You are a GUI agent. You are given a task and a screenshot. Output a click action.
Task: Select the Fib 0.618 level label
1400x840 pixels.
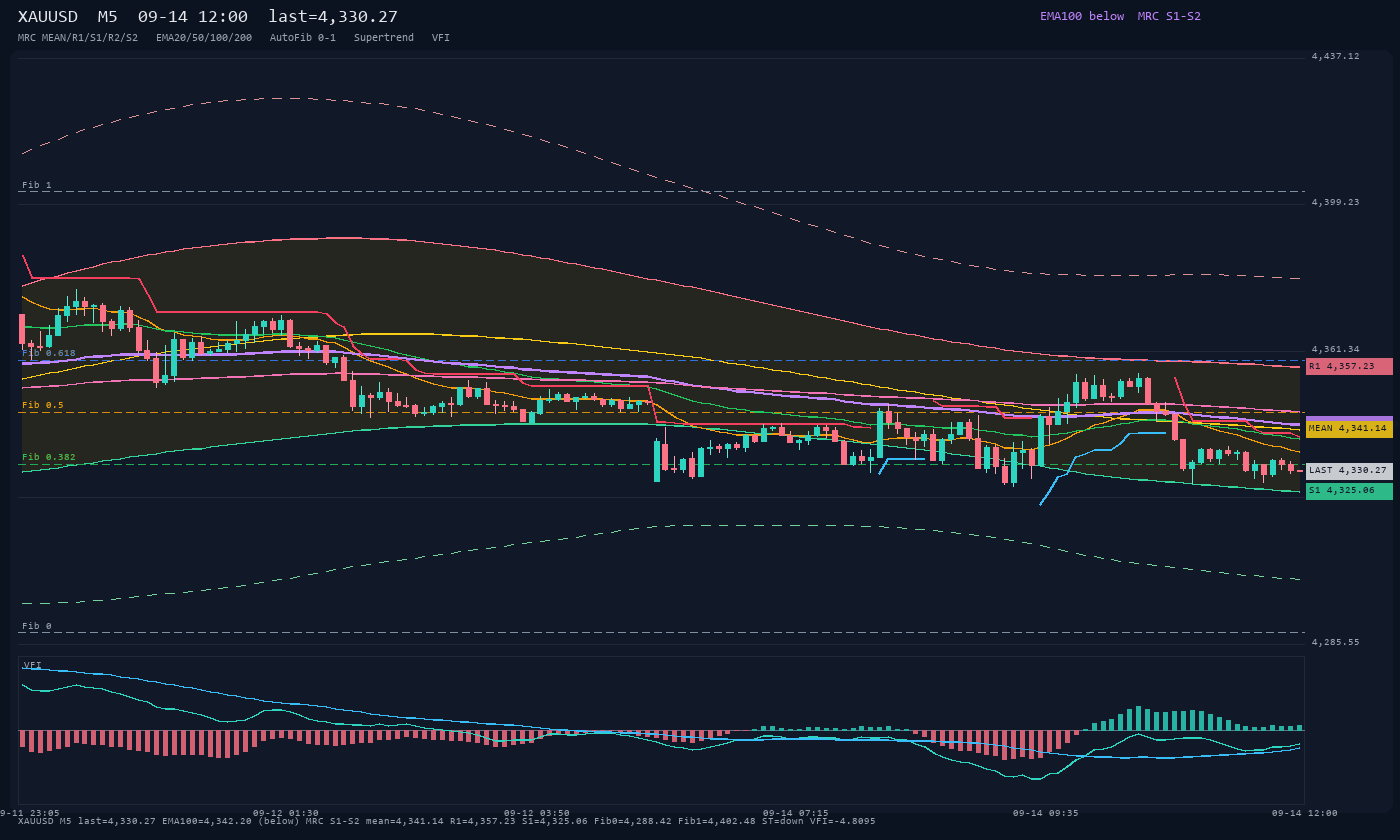[x=49, y=353]
